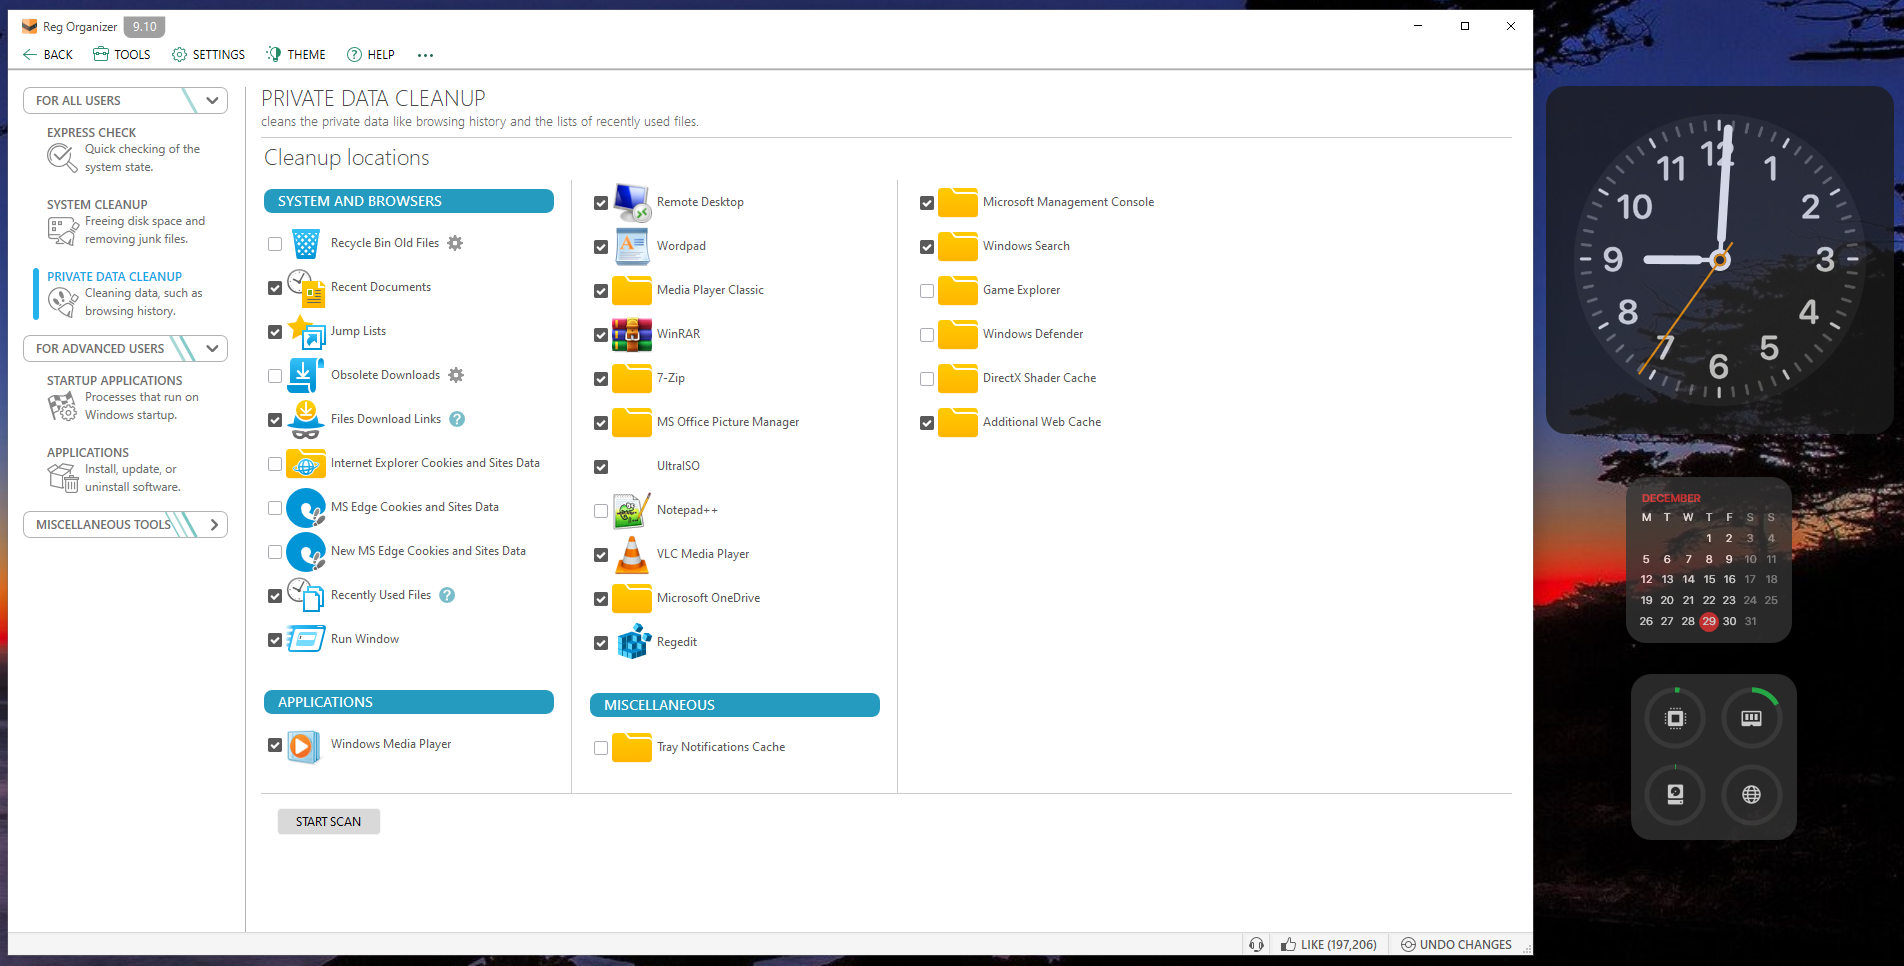Click the Recycle Bin icon
1904x966 pixels.
coord(306,243)
